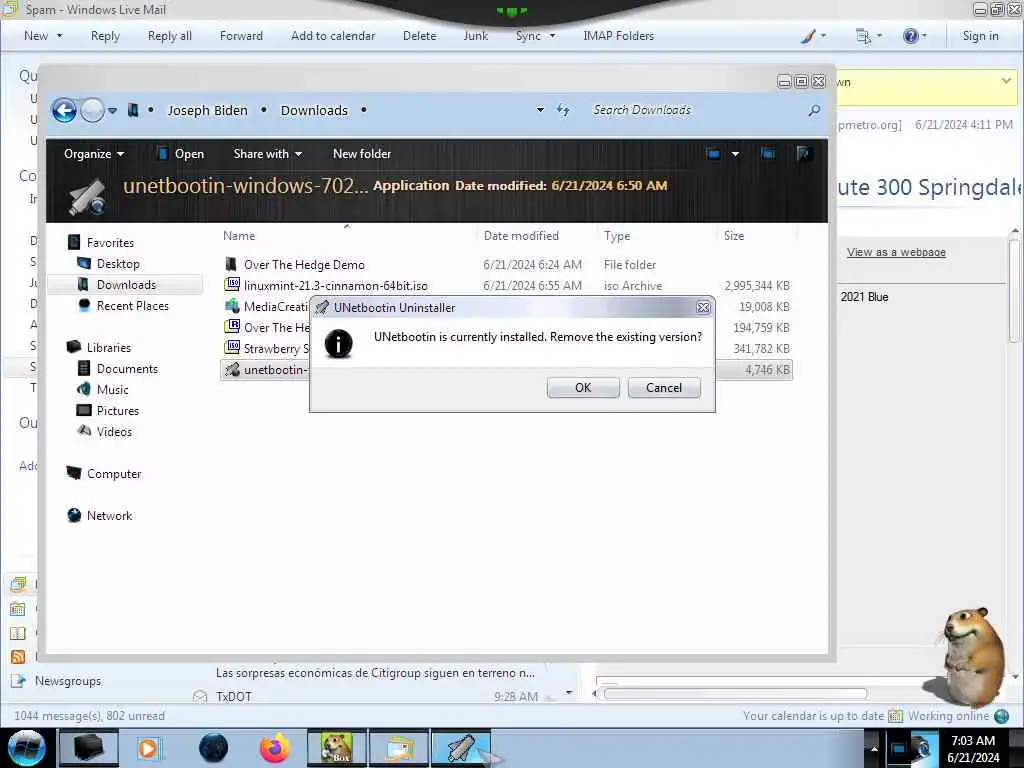Show hidden system tray icons arrow
This screenshot has height=768, width=1024.
tap(874, 748)
